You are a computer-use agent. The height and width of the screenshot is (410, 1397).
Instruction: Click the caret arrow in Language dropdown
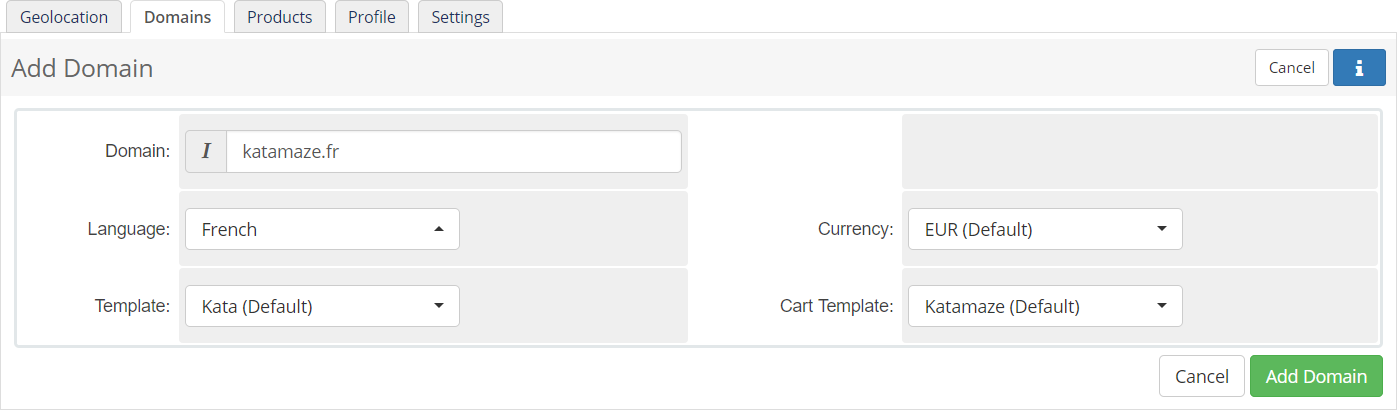438,229
